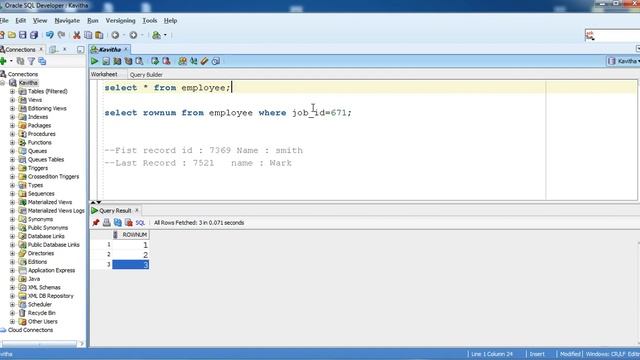
Task: Select the Worksheet tab
Action: [x=104, y=75]
